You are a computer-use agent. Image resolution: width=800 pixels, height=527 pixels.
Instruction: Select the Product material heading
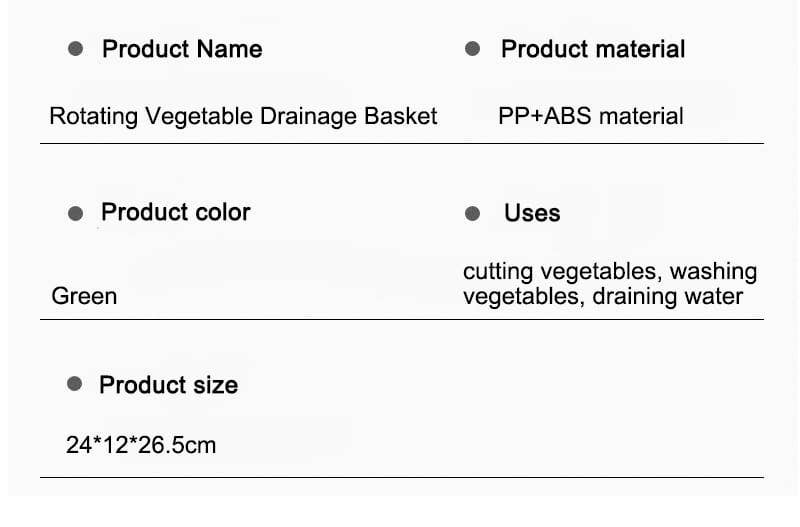click(x=593, y=49)
